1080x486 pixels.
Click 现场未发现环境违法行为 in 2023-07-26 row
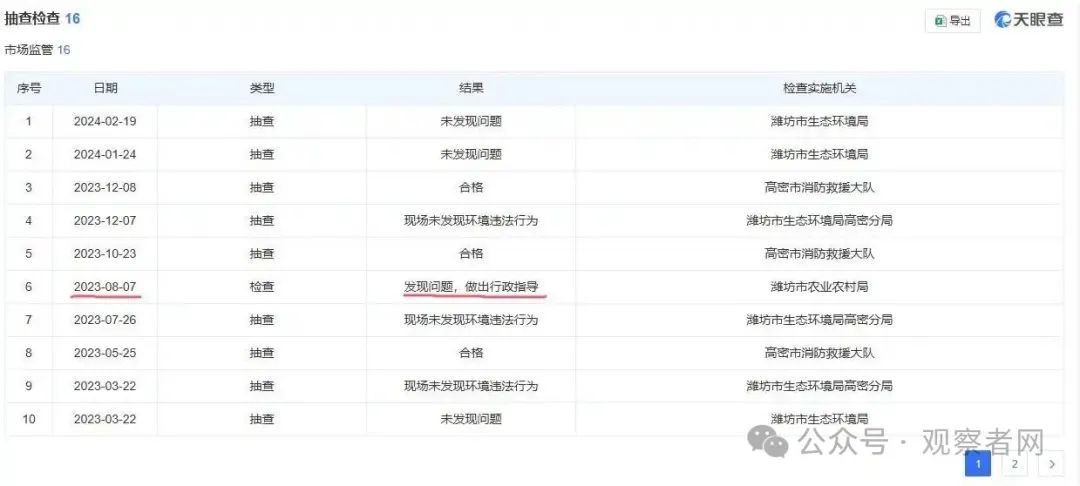pos(471,319)
